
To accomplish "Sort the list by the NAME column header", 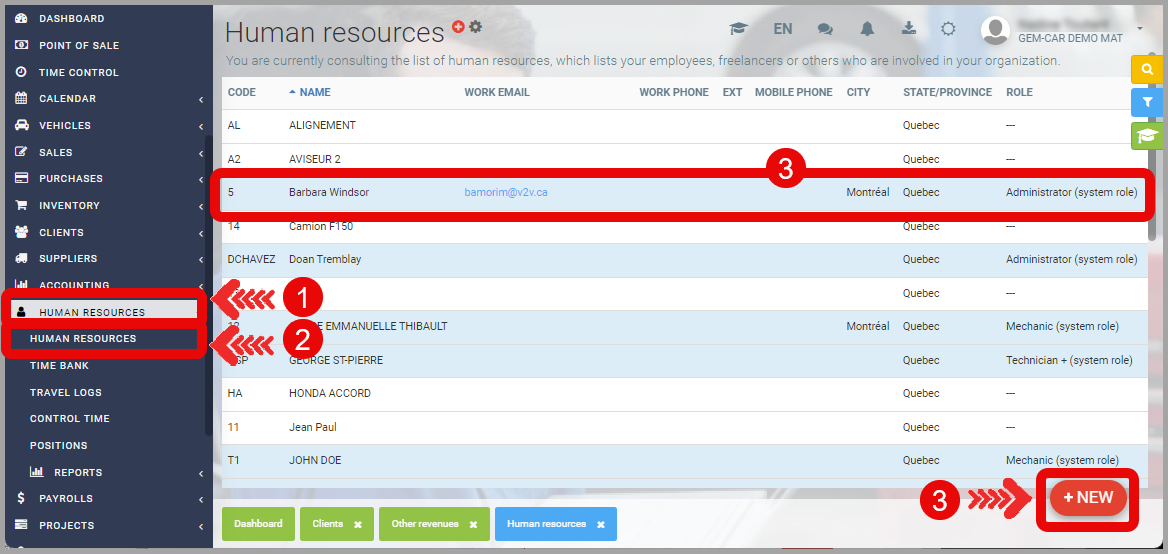I will click(314, 92).
